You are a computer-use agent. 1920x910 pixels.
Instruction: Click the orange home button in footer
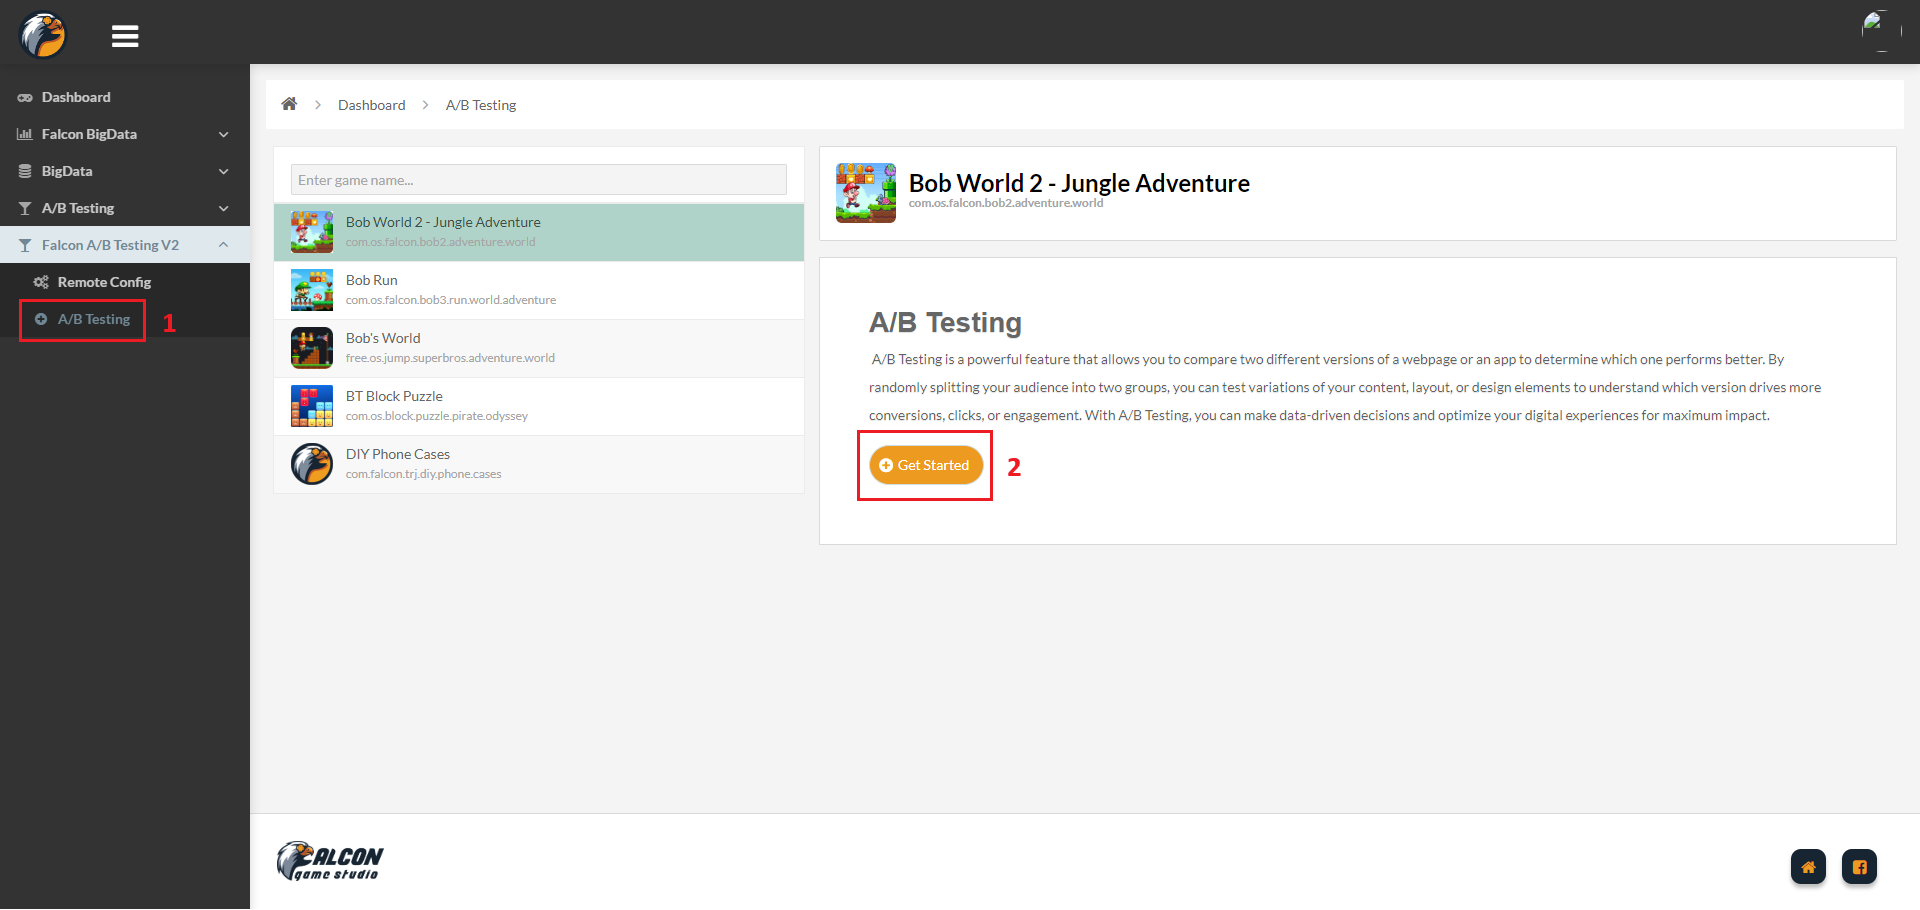(x=1808, y=867)
